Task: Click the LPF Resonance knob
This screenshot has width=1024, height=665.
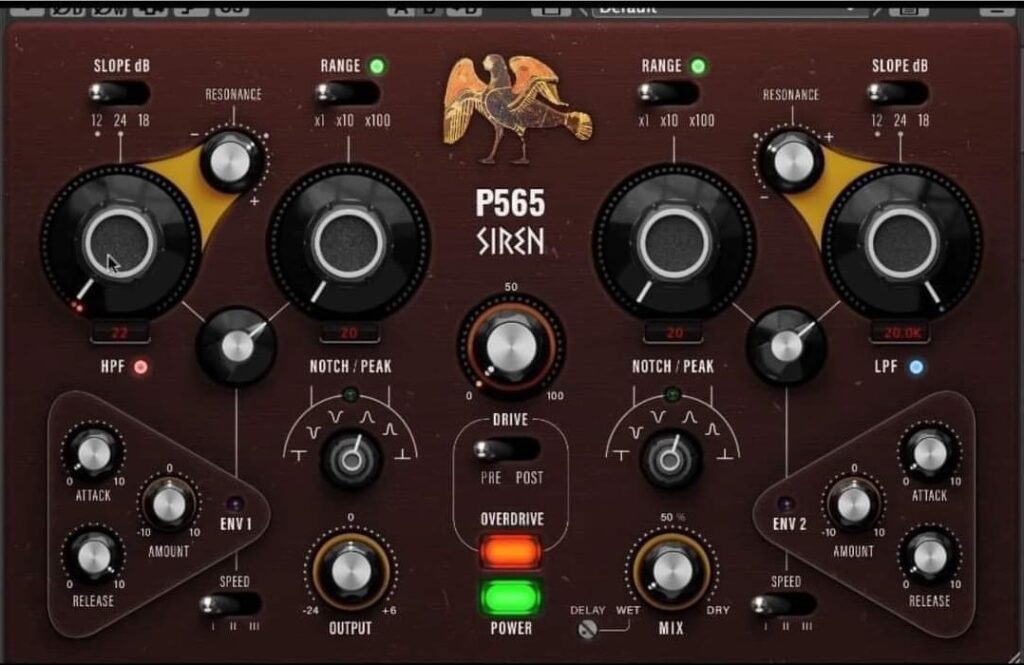Action: pos(793,161)
